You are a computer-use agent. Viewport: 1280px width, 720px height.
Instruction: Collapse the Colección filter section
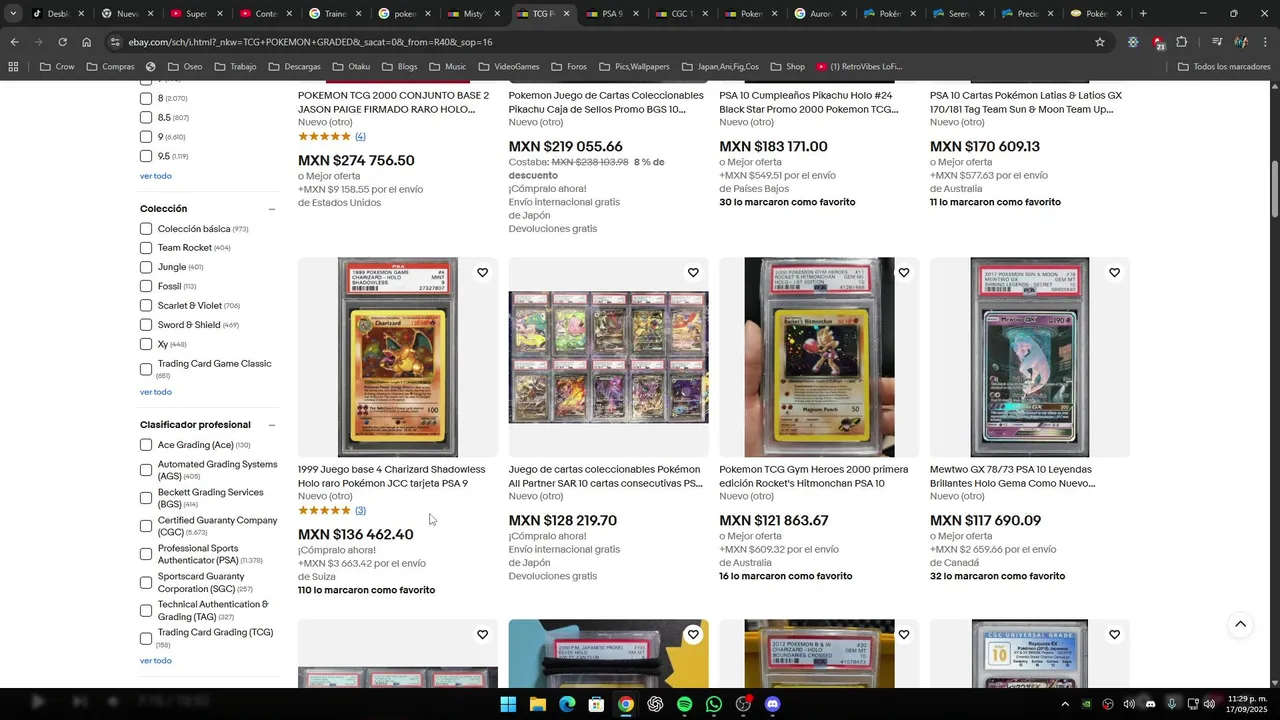pyautogui.click(x=272, y=209)
